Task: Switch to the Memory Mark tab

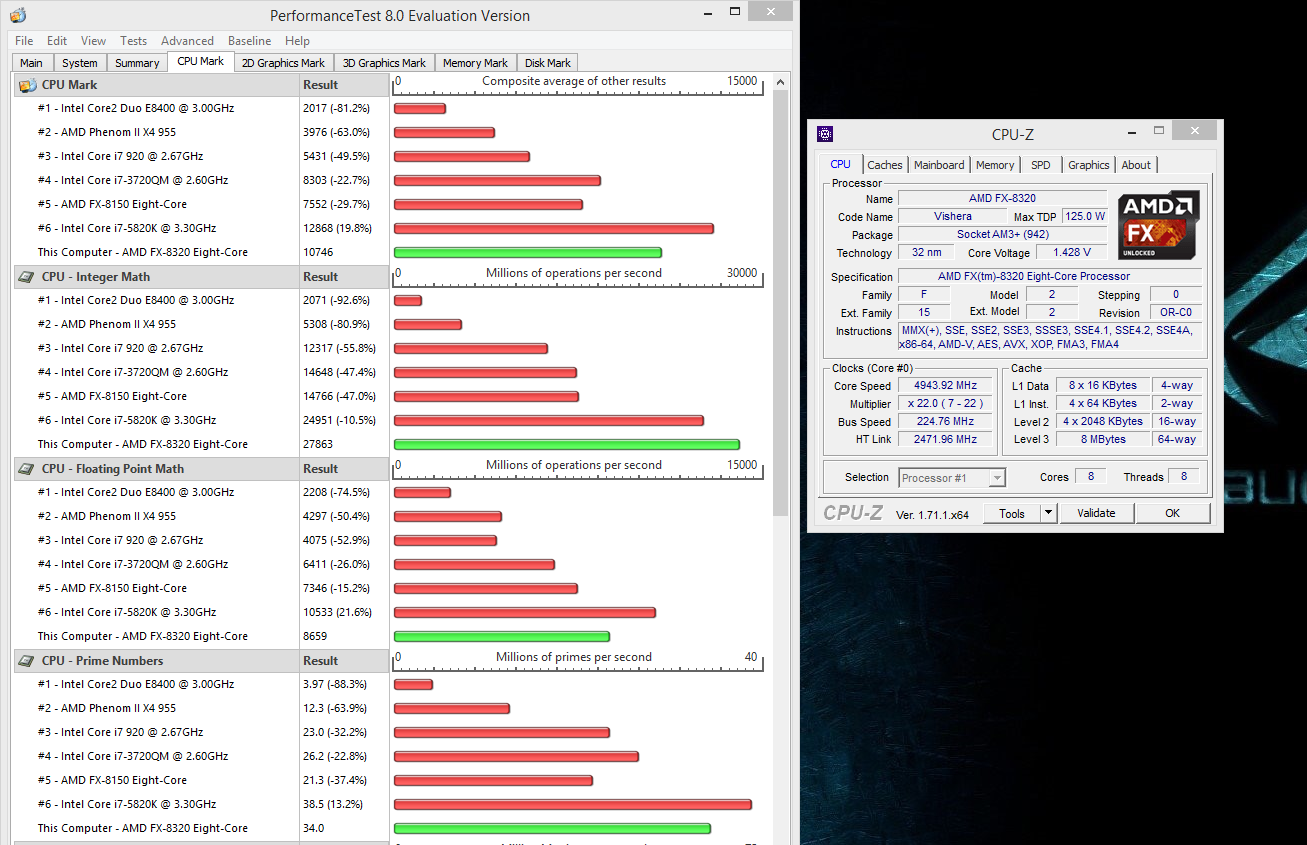Action: [x=475, y=63]
